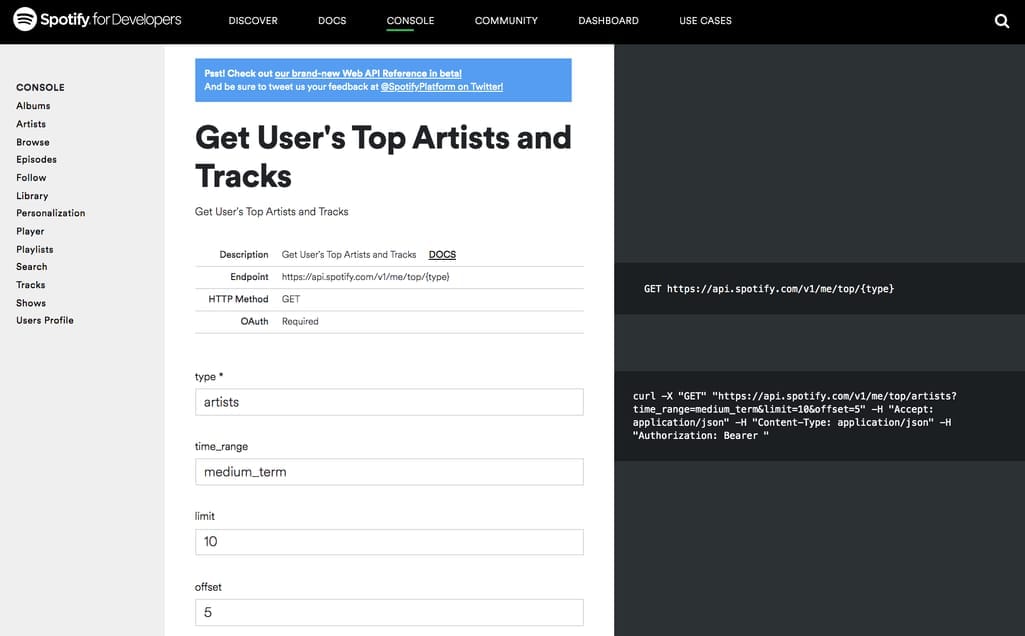The image size is (1025, 636).
Task: Open the Dashboard menu item
Action: [608, 21]
